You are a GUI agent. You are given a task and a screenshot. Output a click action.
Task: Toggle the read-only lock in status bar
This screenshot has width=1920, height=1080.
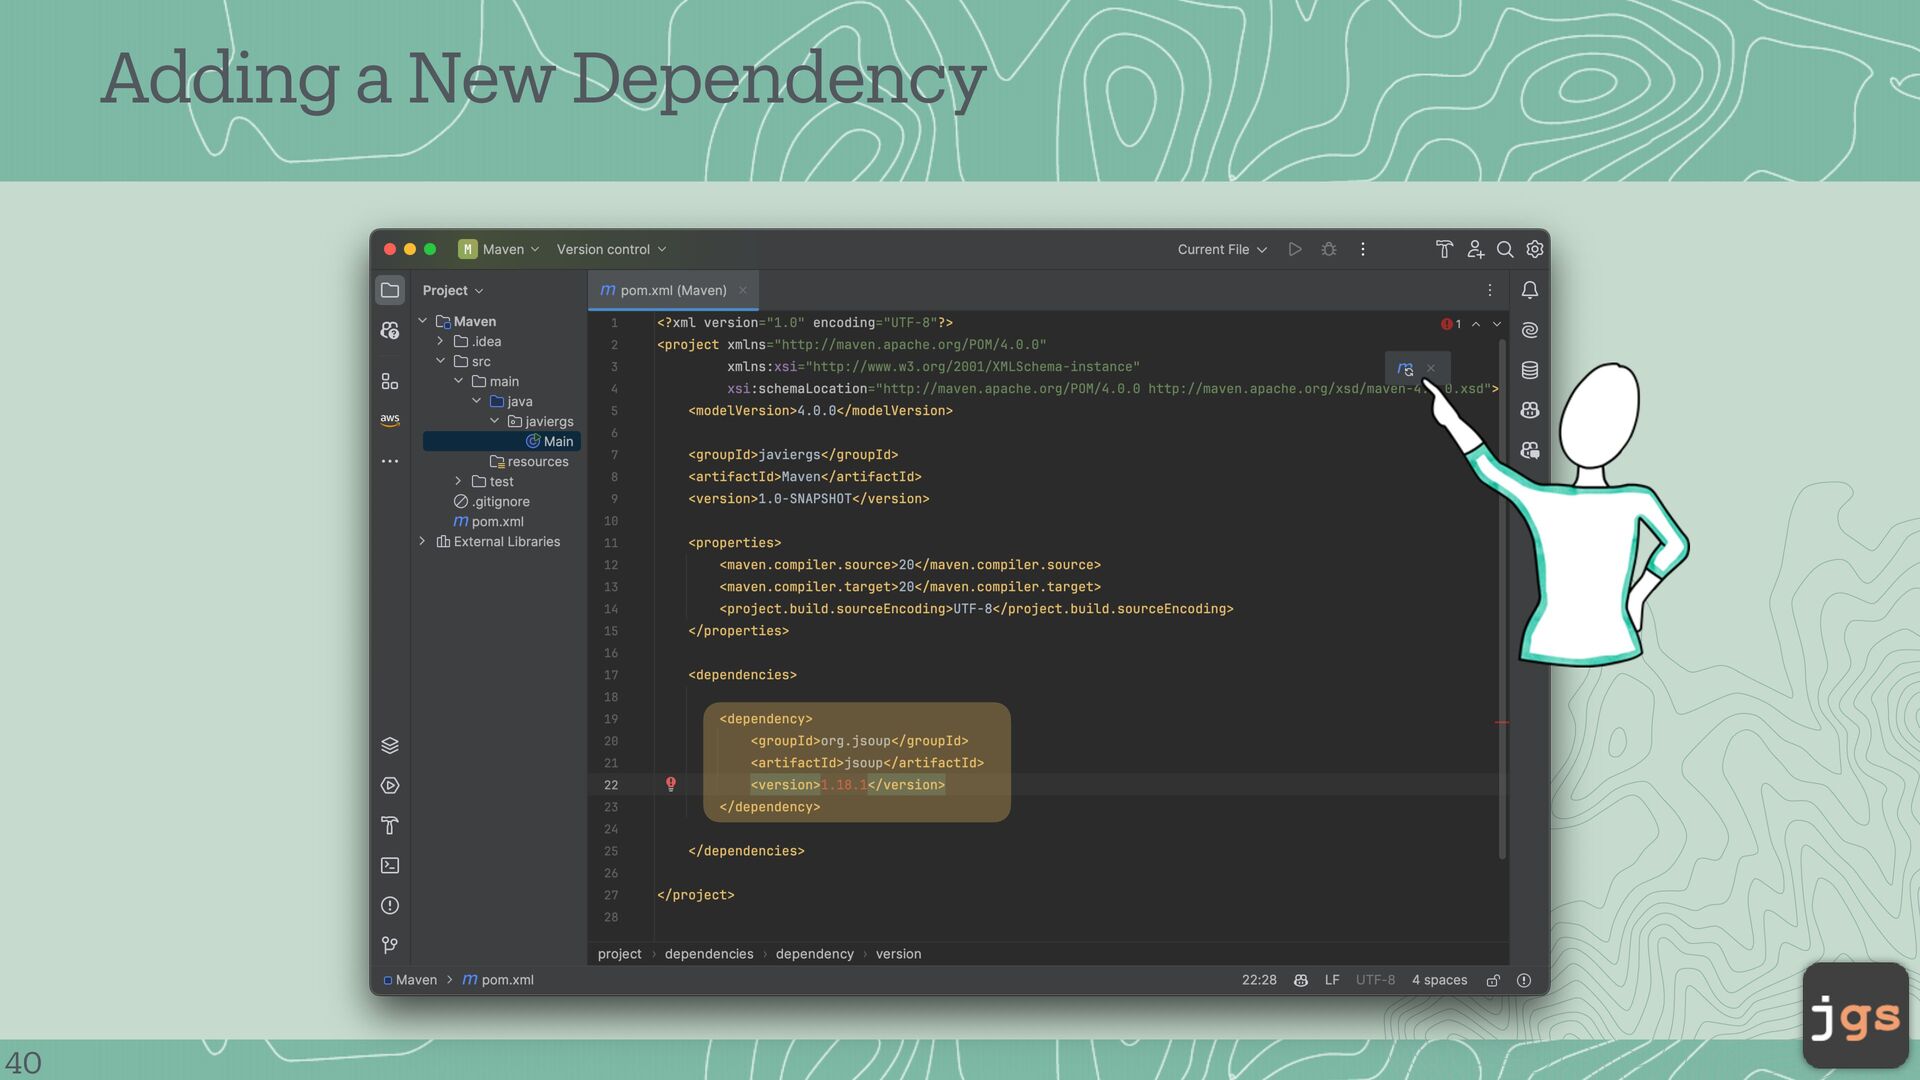[1493, 981]
